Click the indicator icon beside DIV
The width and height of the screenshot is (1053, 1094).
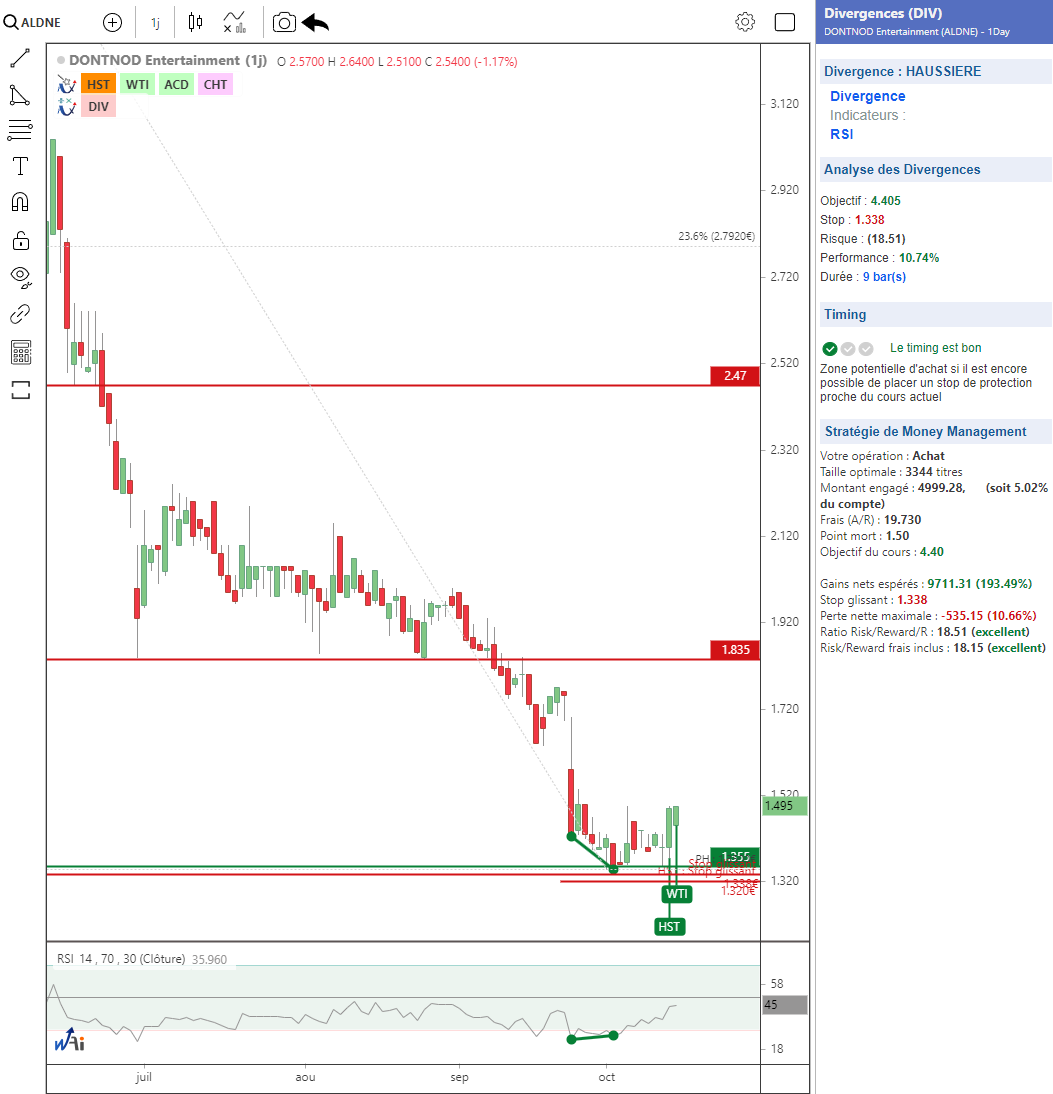[x=66, y=107]
